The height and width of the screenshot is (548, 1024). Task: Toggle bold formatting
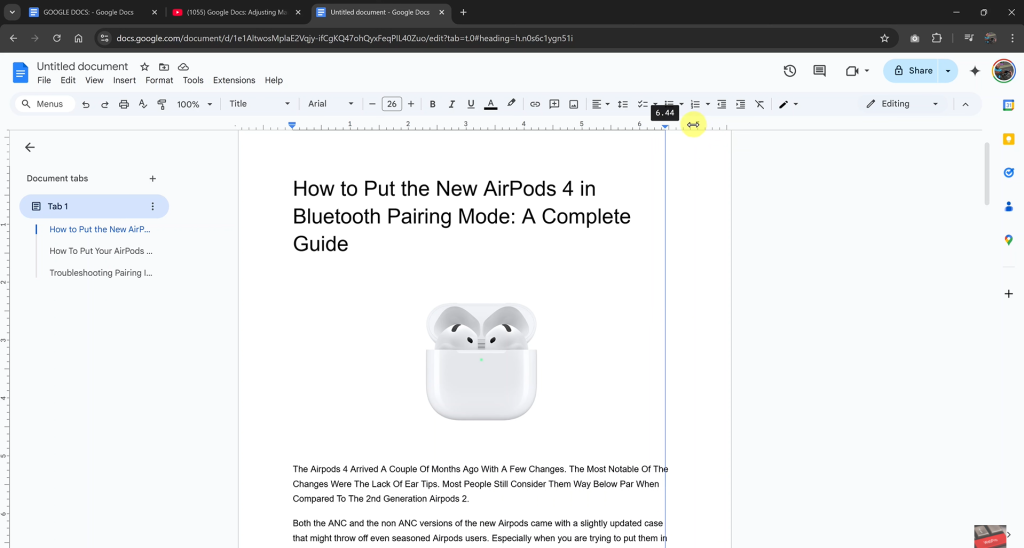432,105
